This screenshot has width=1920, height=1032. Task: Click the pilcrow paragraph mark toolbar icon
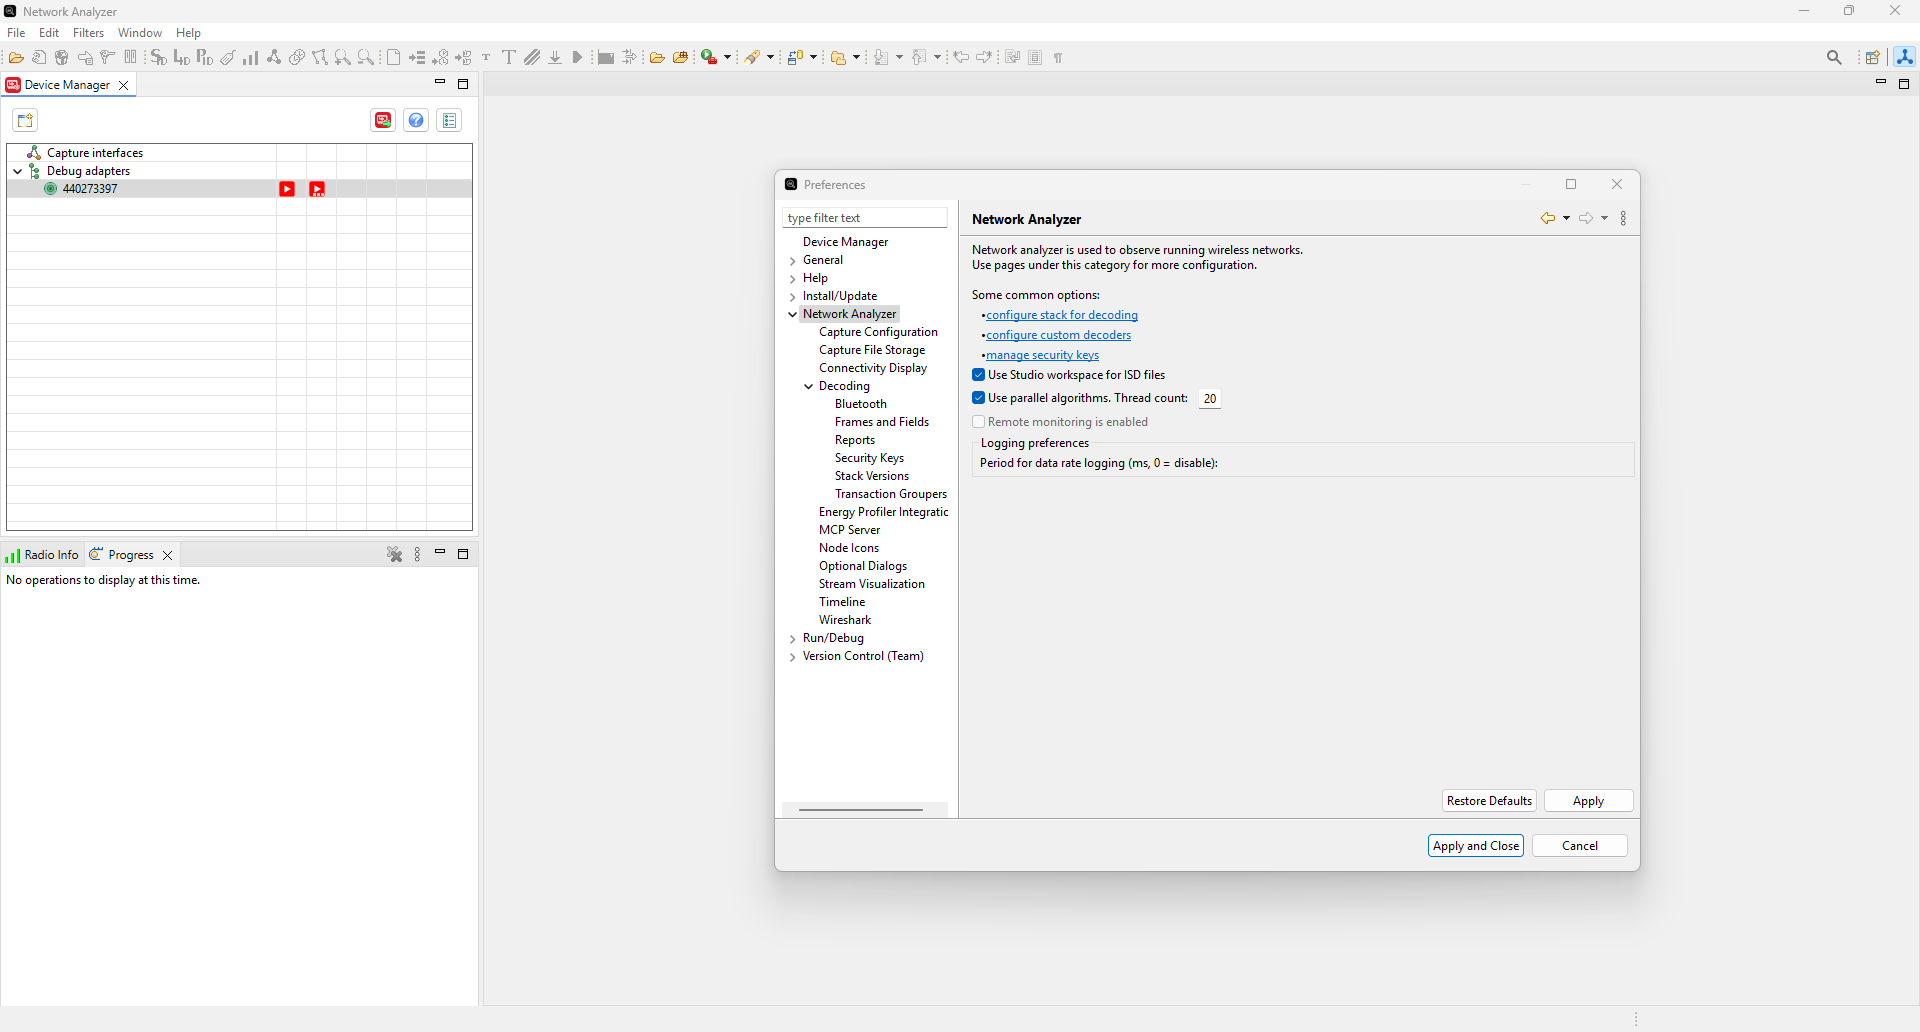(1058, 57)
